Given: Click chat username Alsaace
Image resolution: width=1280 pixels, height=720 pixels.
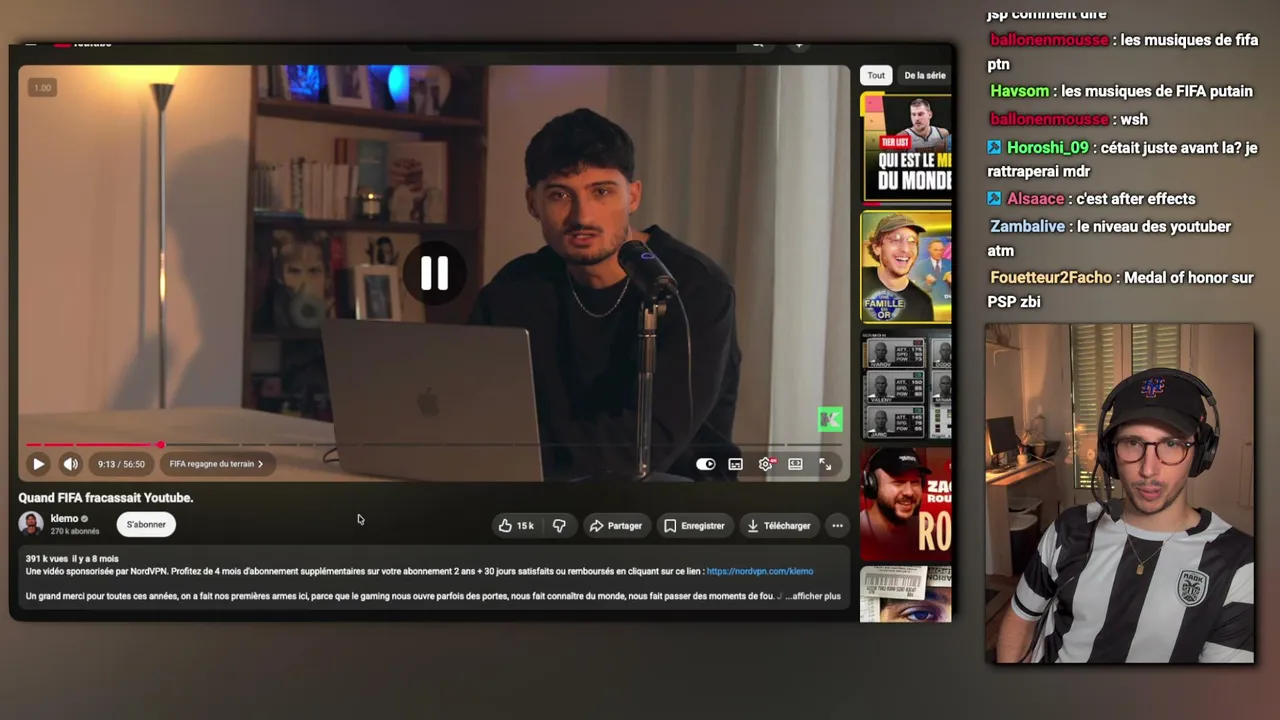Looking at the screenshot, I should [1035, 199].
